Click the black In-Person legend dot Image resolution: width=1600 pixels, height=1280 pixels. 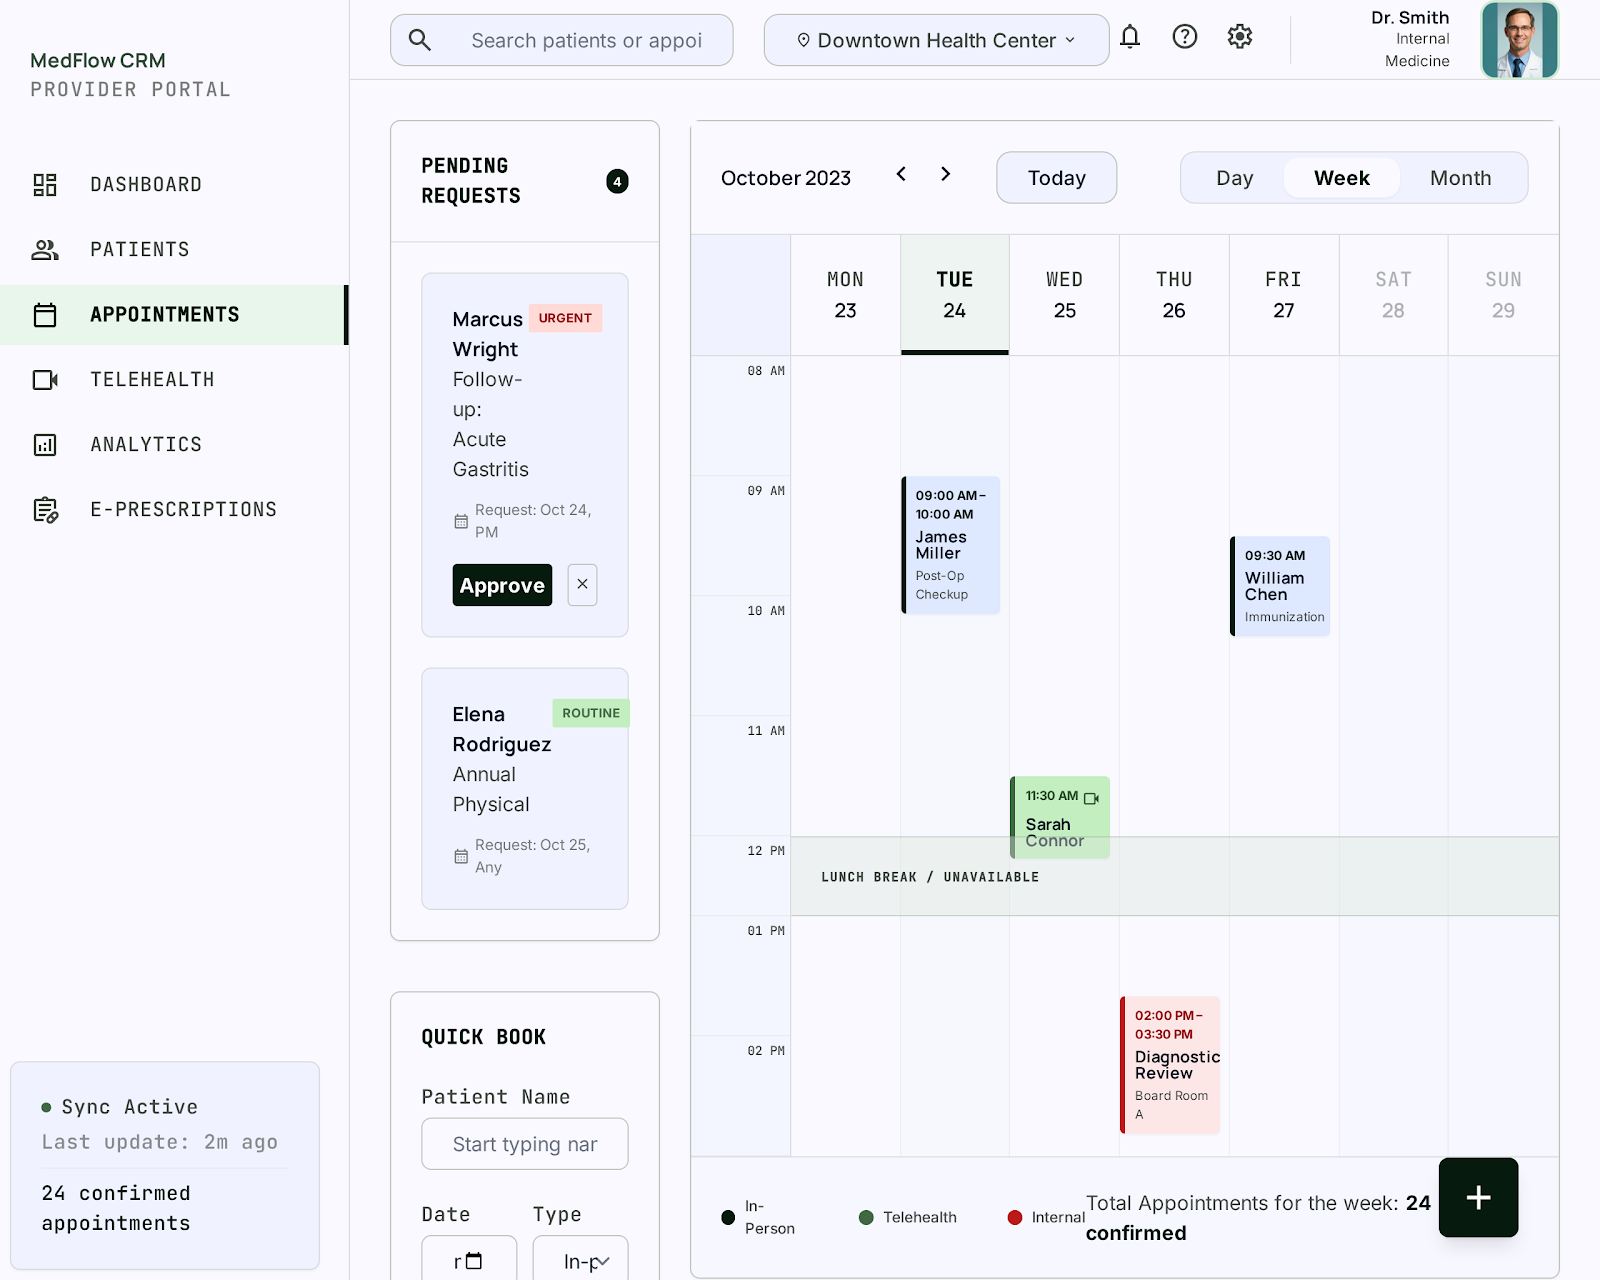[728, 1218]
